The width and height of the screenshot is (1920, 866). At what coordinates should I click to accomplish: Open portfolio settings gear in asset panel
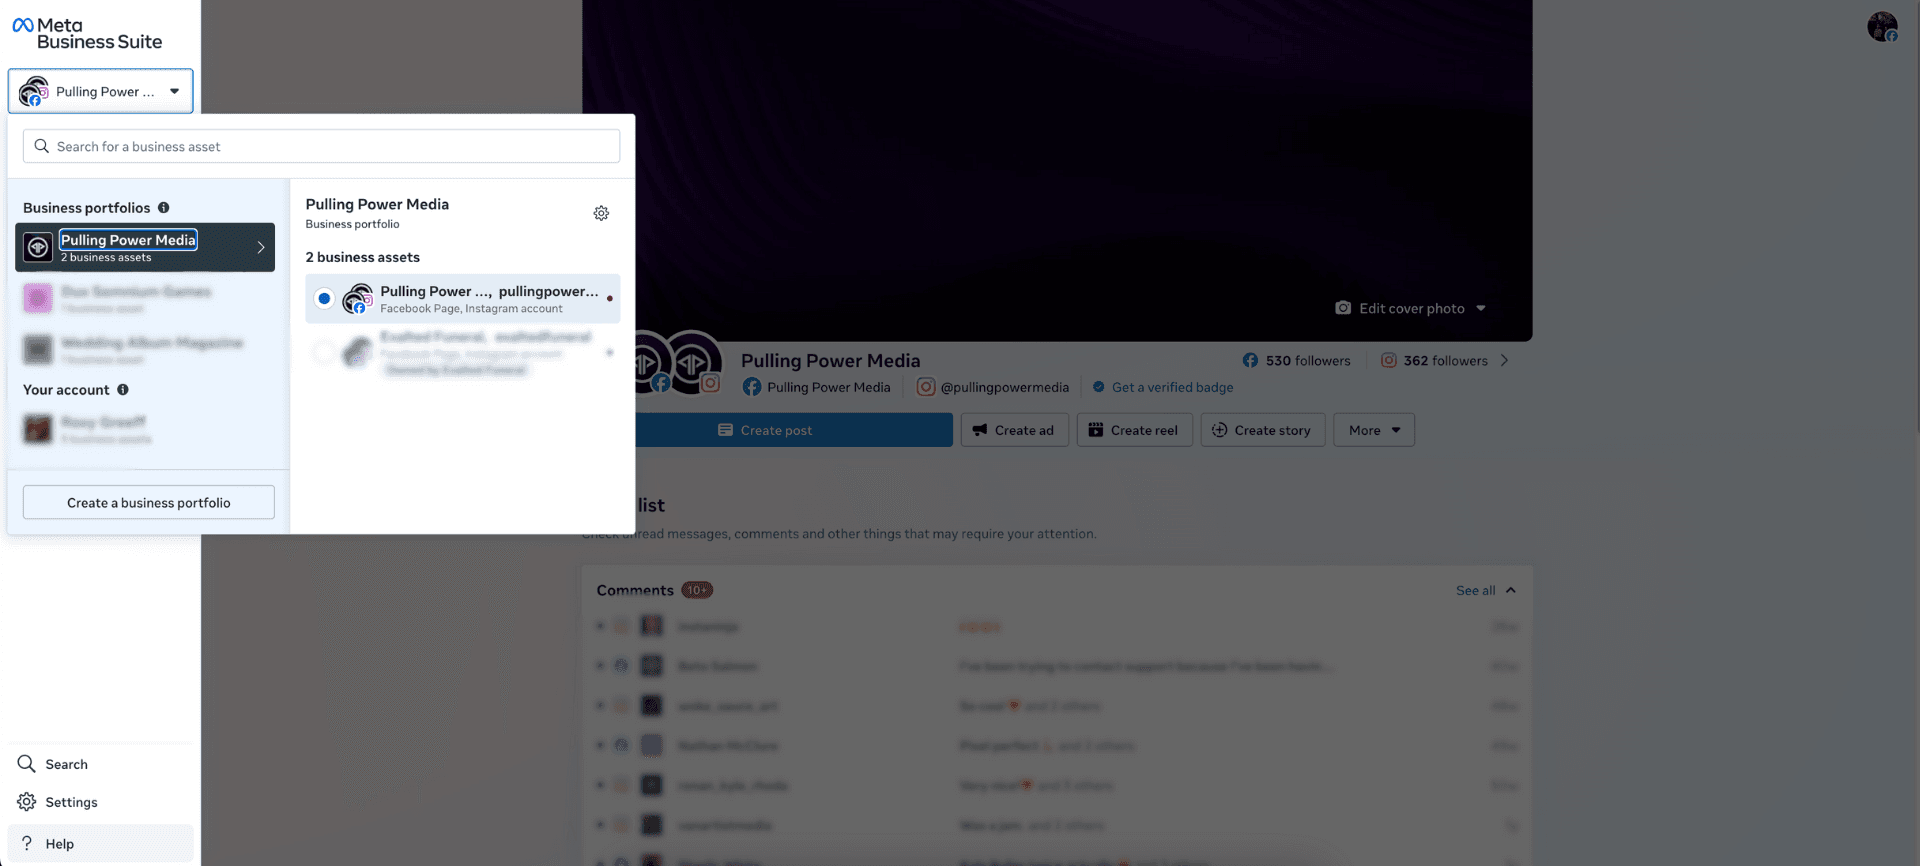(x=601, y=213)
